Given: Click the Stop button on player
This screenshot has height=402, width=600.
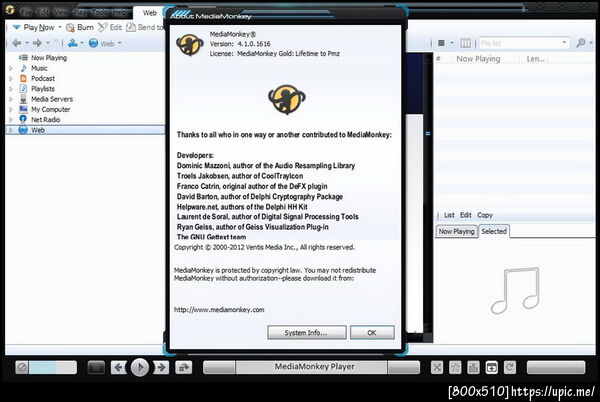Looking at the screenshot, I should tap(96, 368).
